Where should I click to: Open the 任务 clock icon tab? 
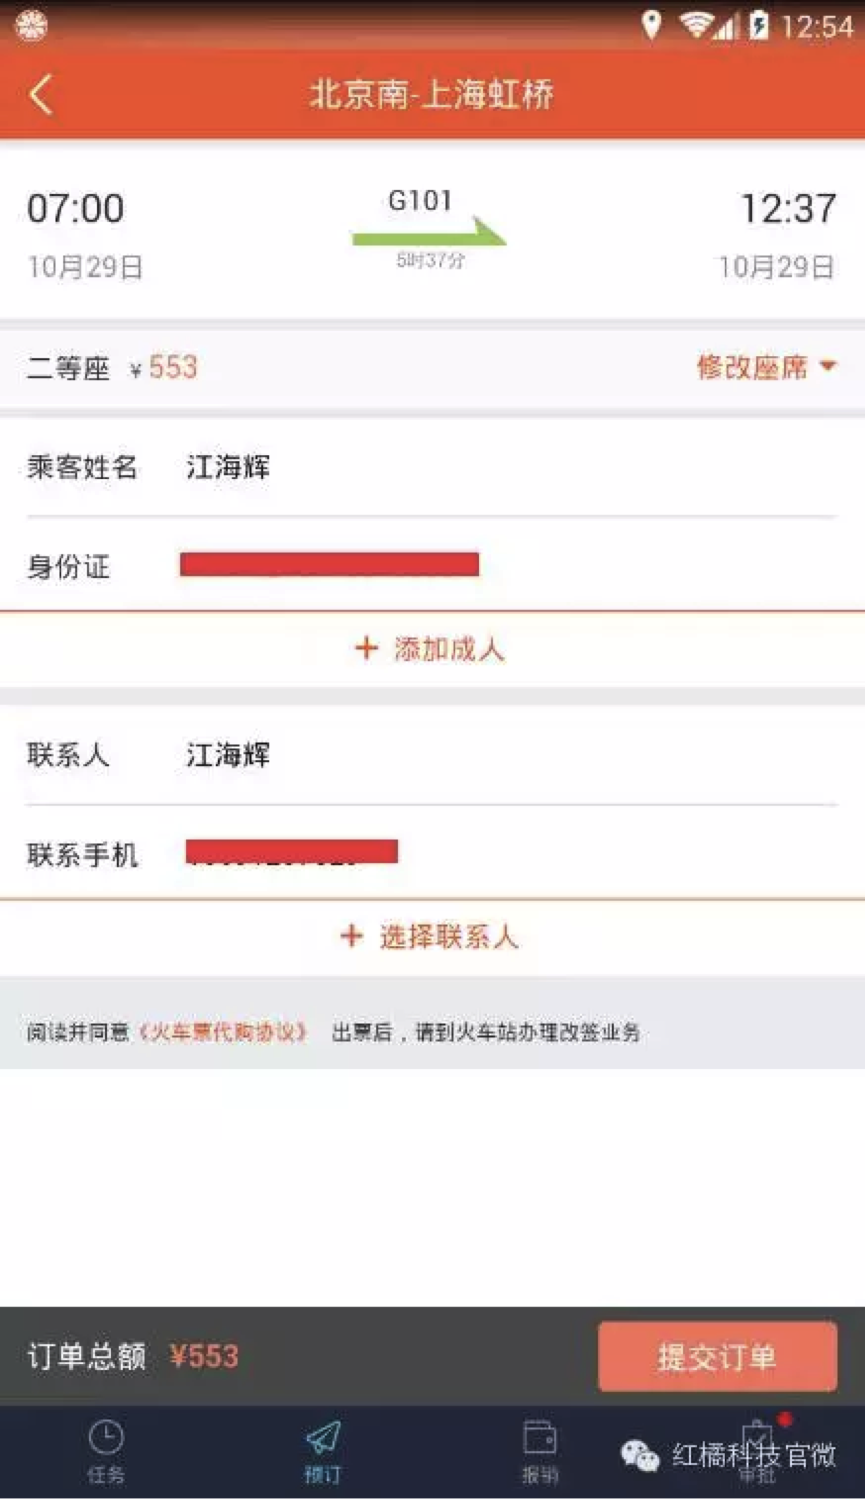pos(105,1451)
